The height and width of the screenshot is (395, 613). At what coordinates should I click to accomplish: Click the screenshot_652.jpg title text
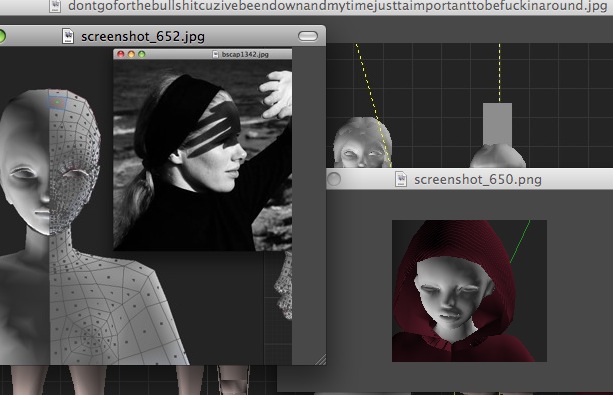tap(143, 36)
